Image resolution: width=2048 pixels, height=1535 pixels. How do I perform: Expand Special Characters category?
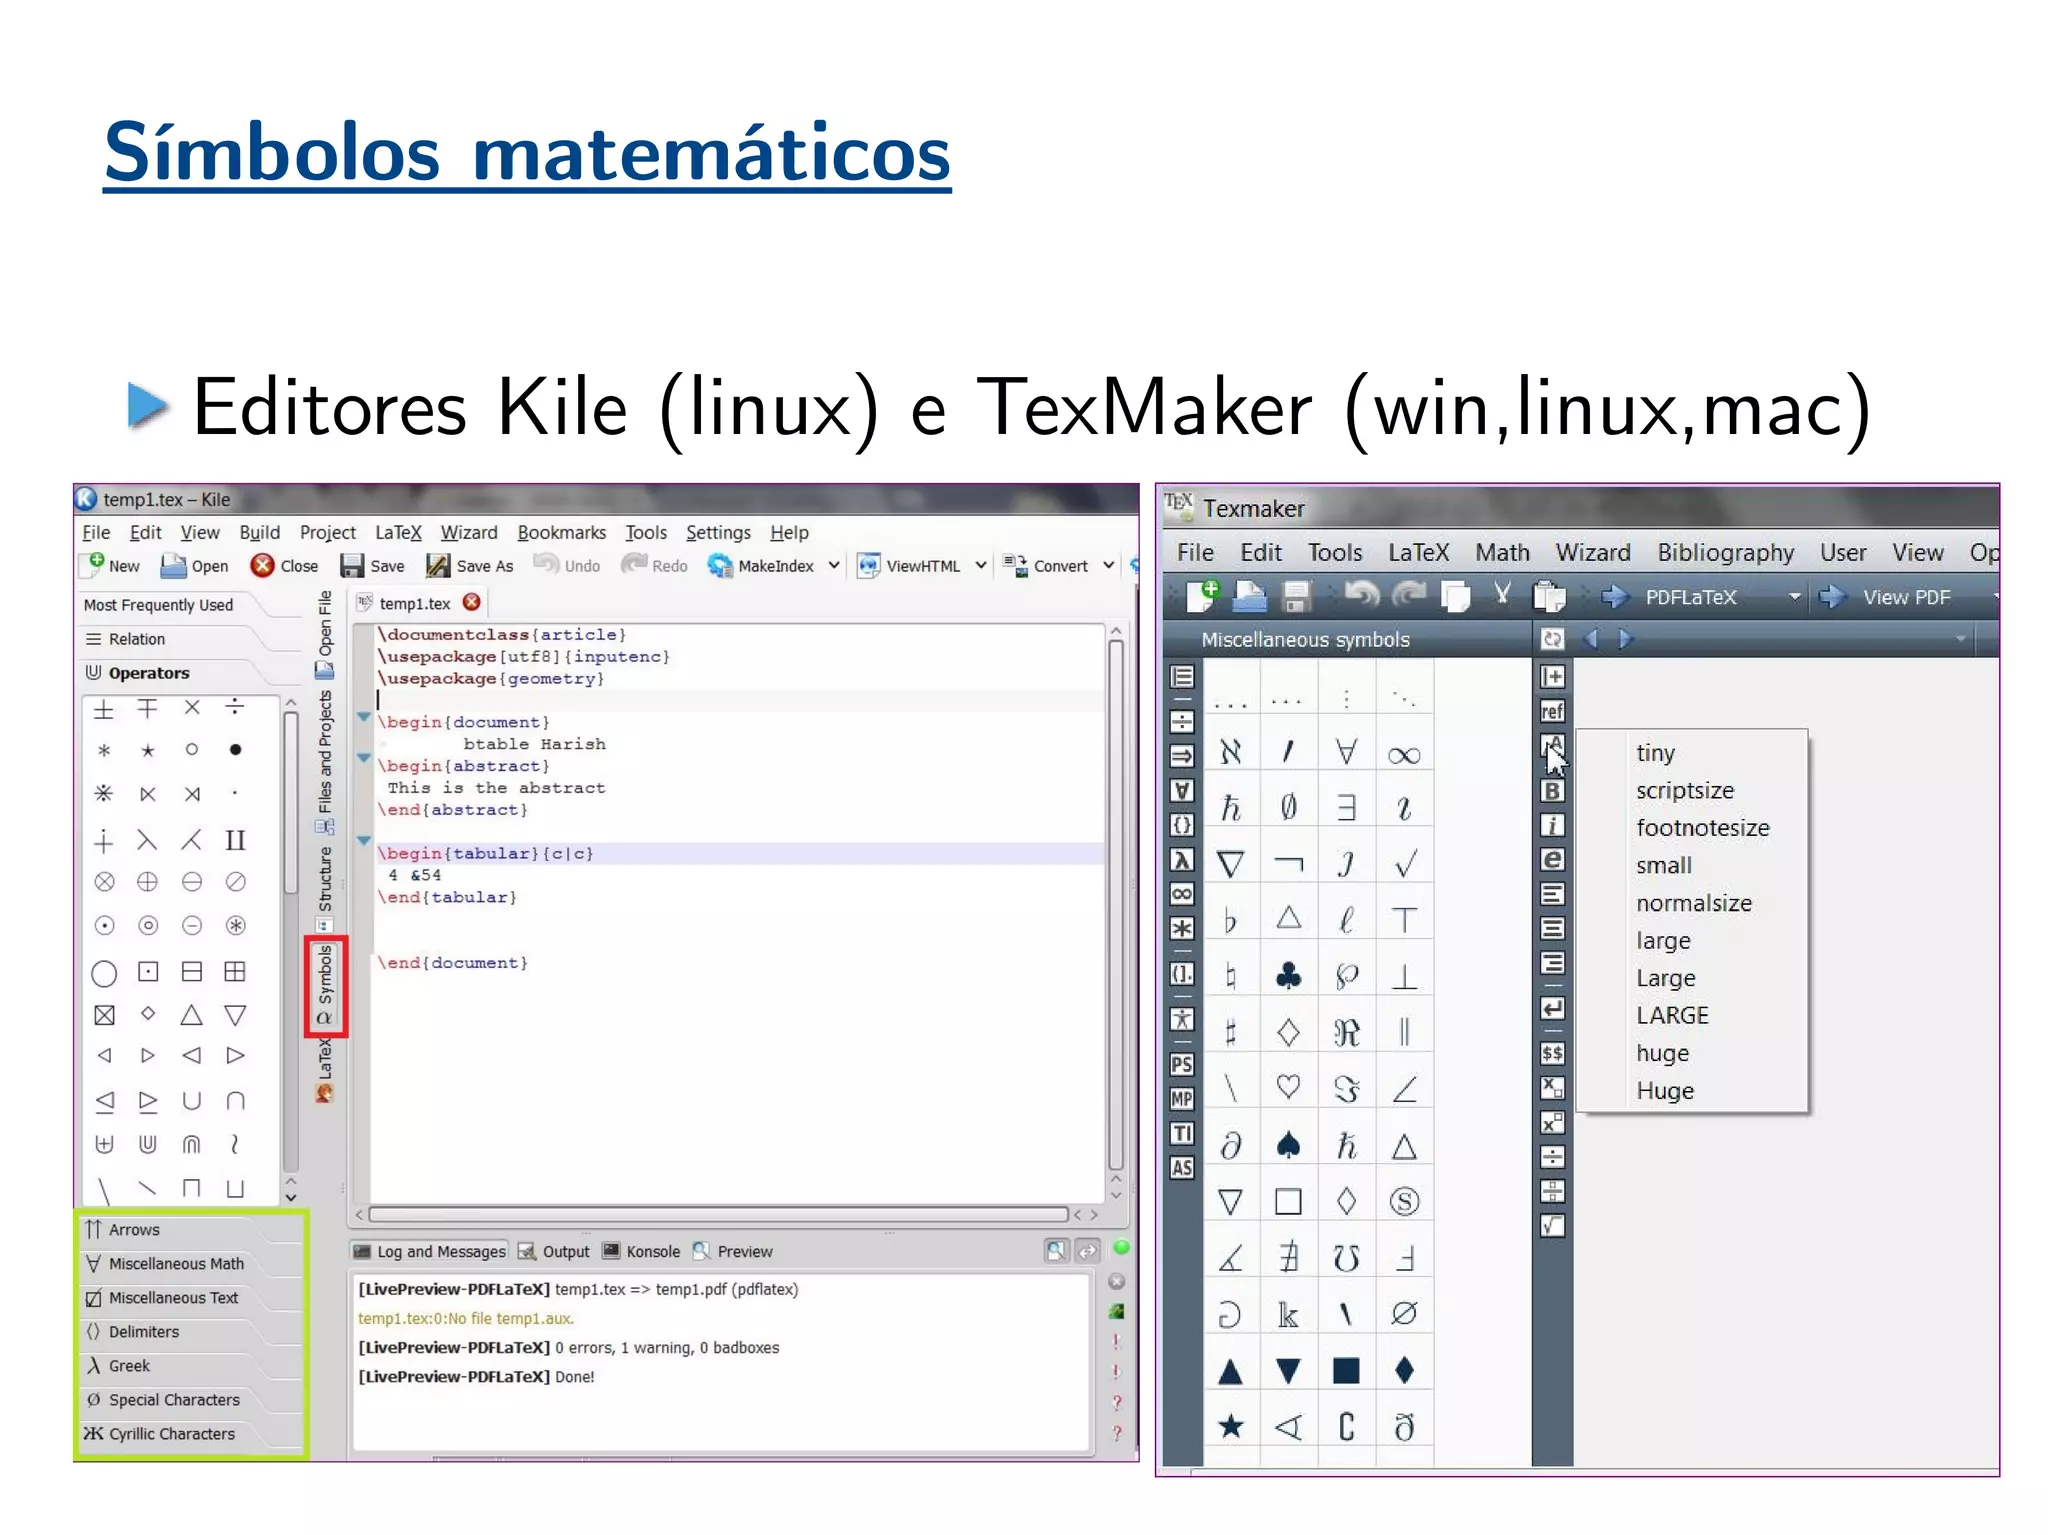click(x=192, y=1400)
